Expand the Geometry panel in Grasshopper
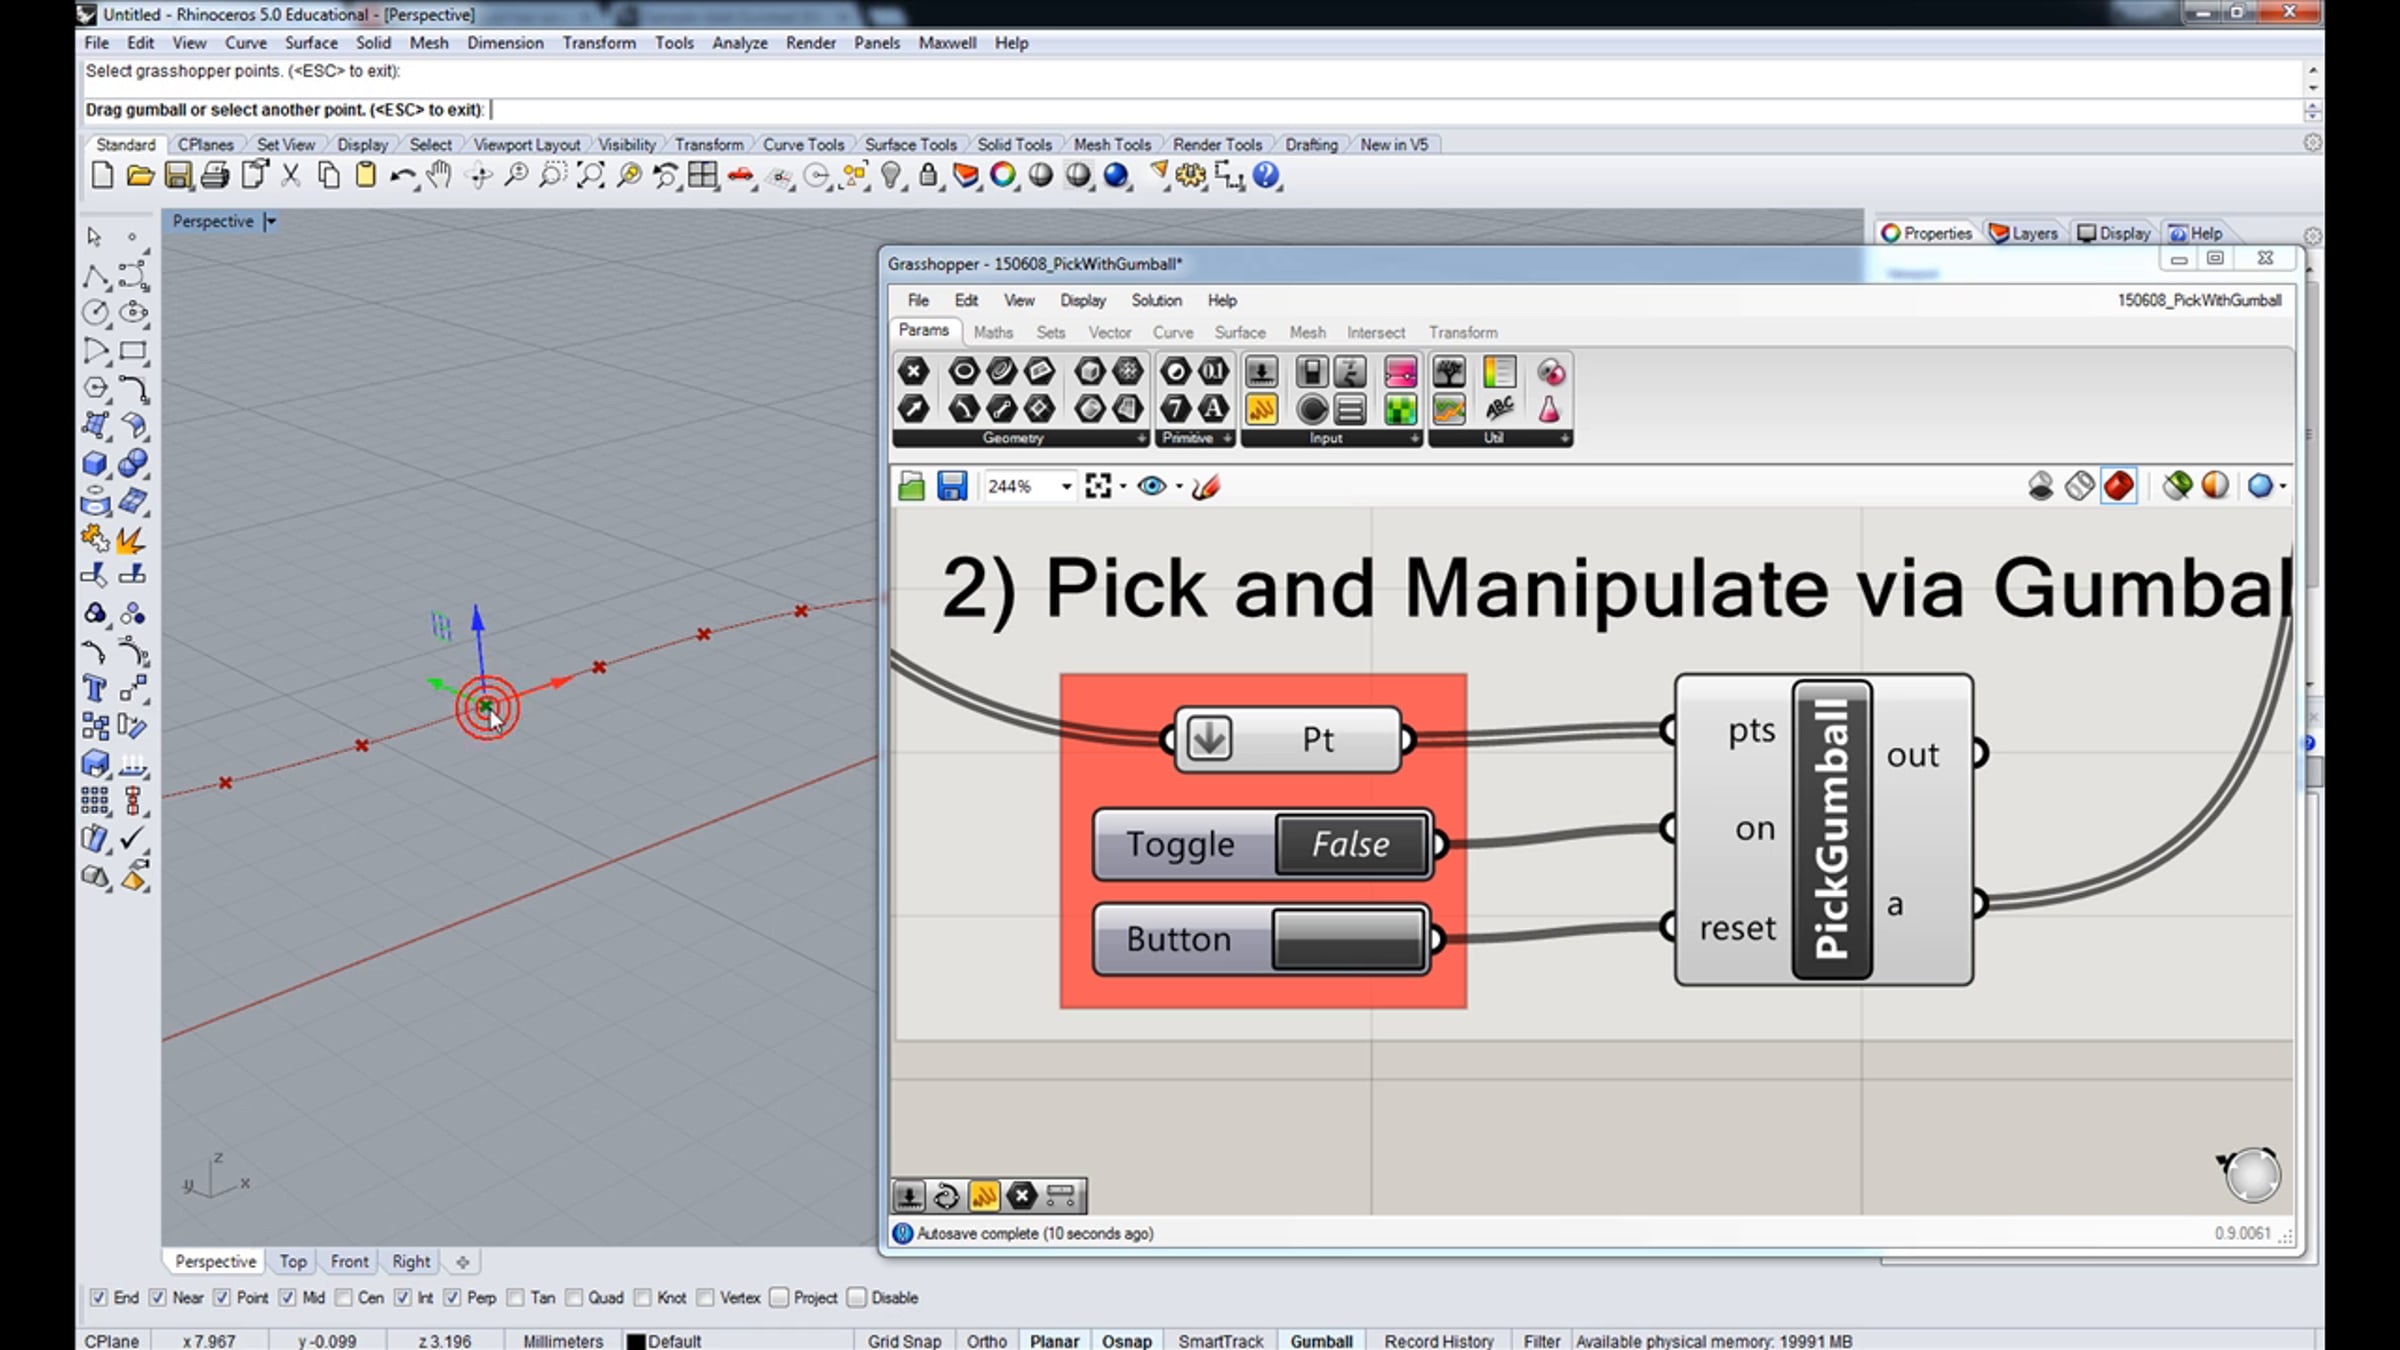Screen dimensions: 2400x1350 click(x=1141, y=439)
